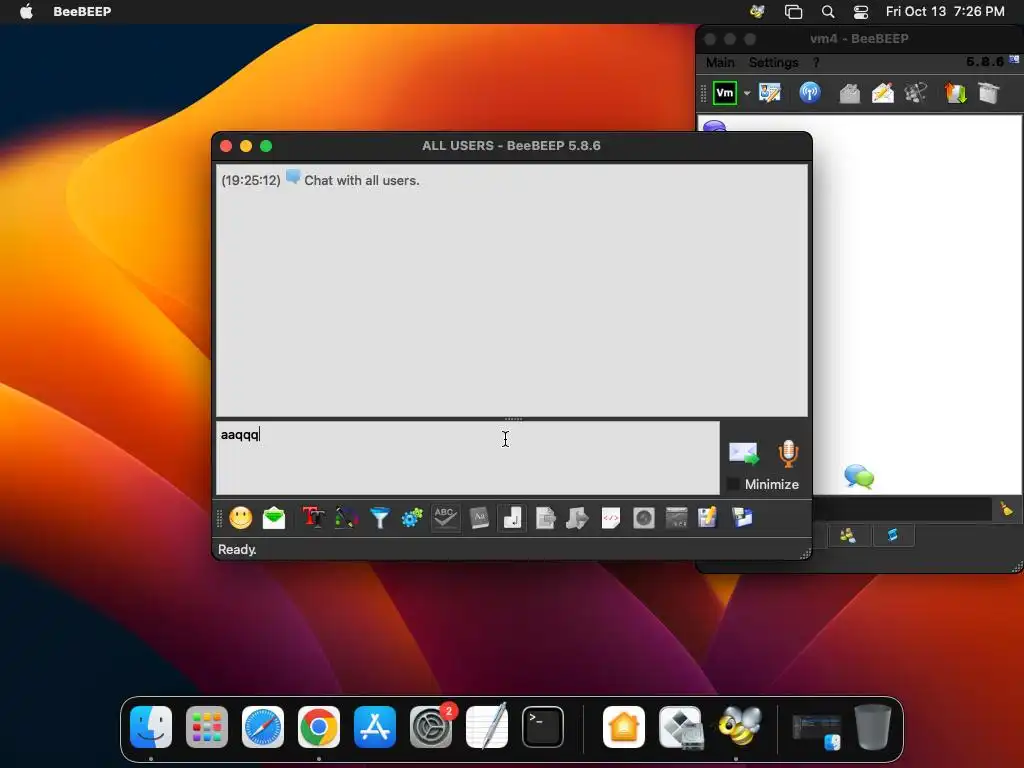Toggle the Aa dictionary word completer

479,518
